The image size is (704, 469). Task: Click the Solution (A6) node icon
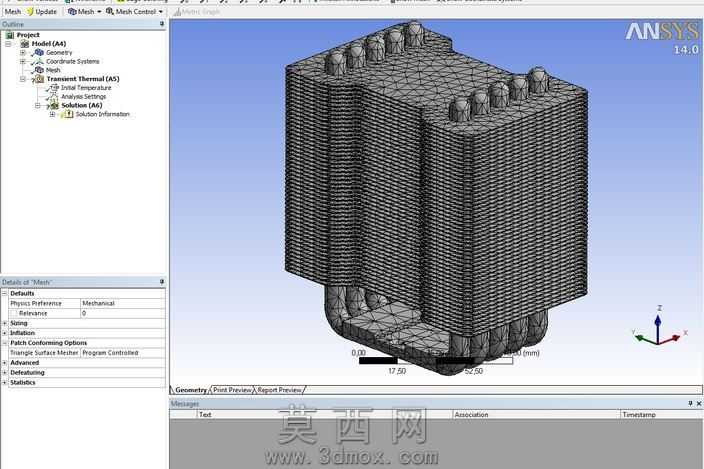tap(54, 105)
